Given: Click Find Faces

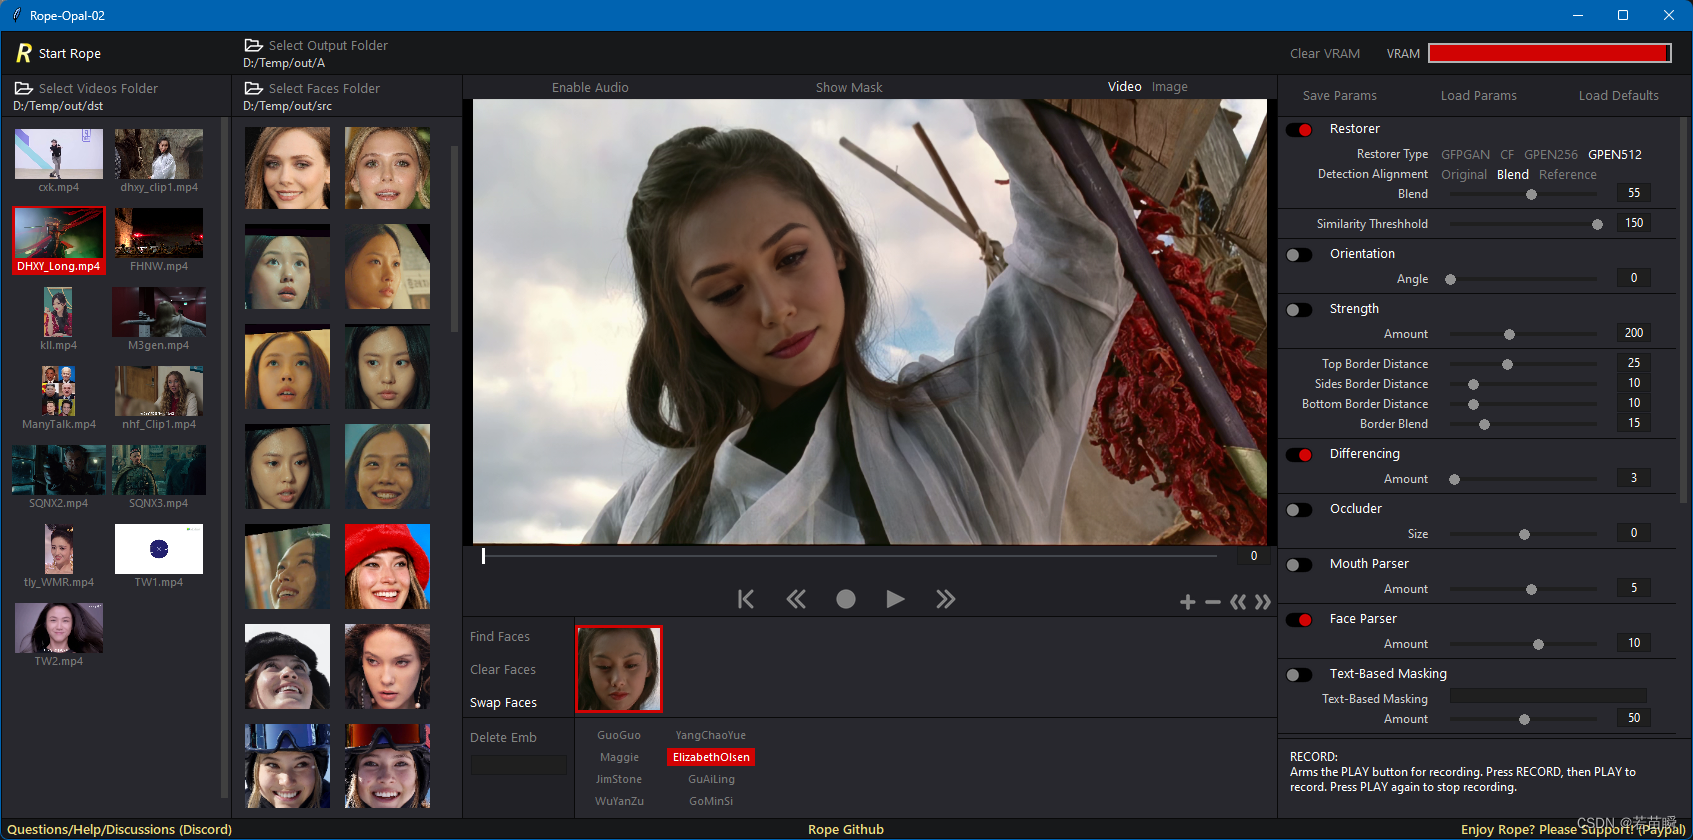Looking at the screenshot, I should 500,636.
